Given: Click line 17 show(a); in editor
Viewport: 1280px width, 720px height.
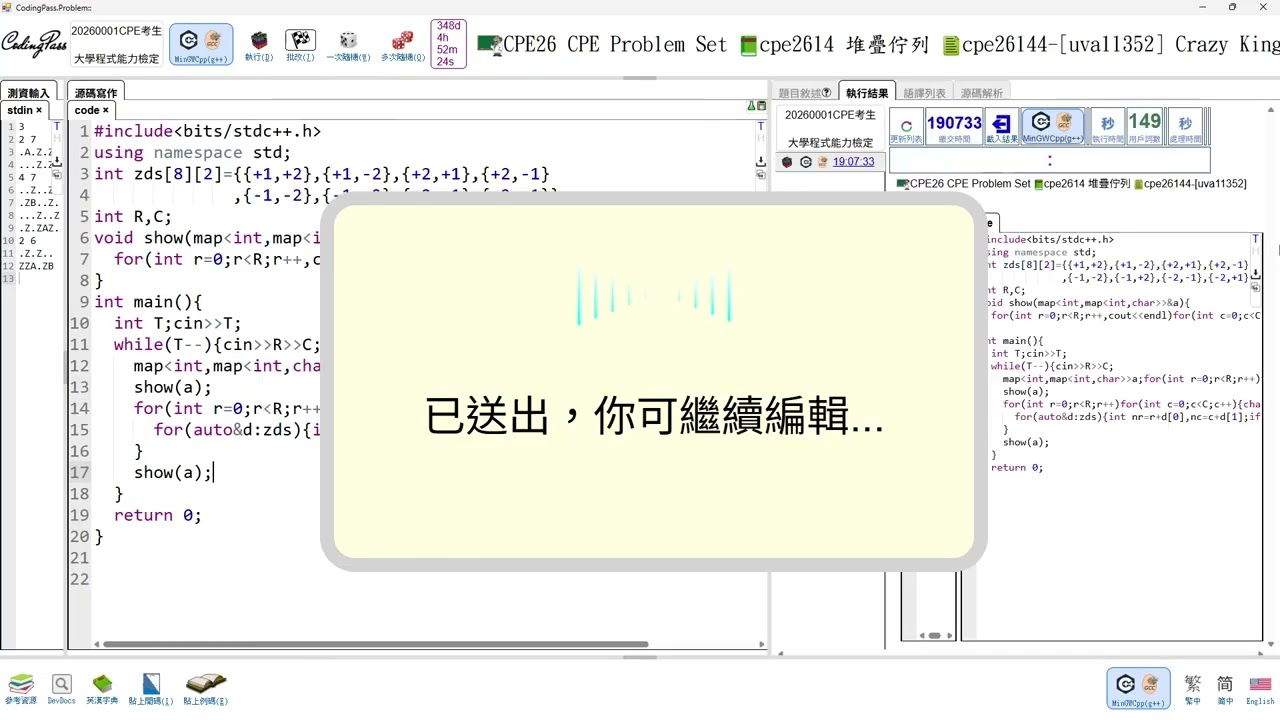Looking at the screenshot, I should coord(173,472).
